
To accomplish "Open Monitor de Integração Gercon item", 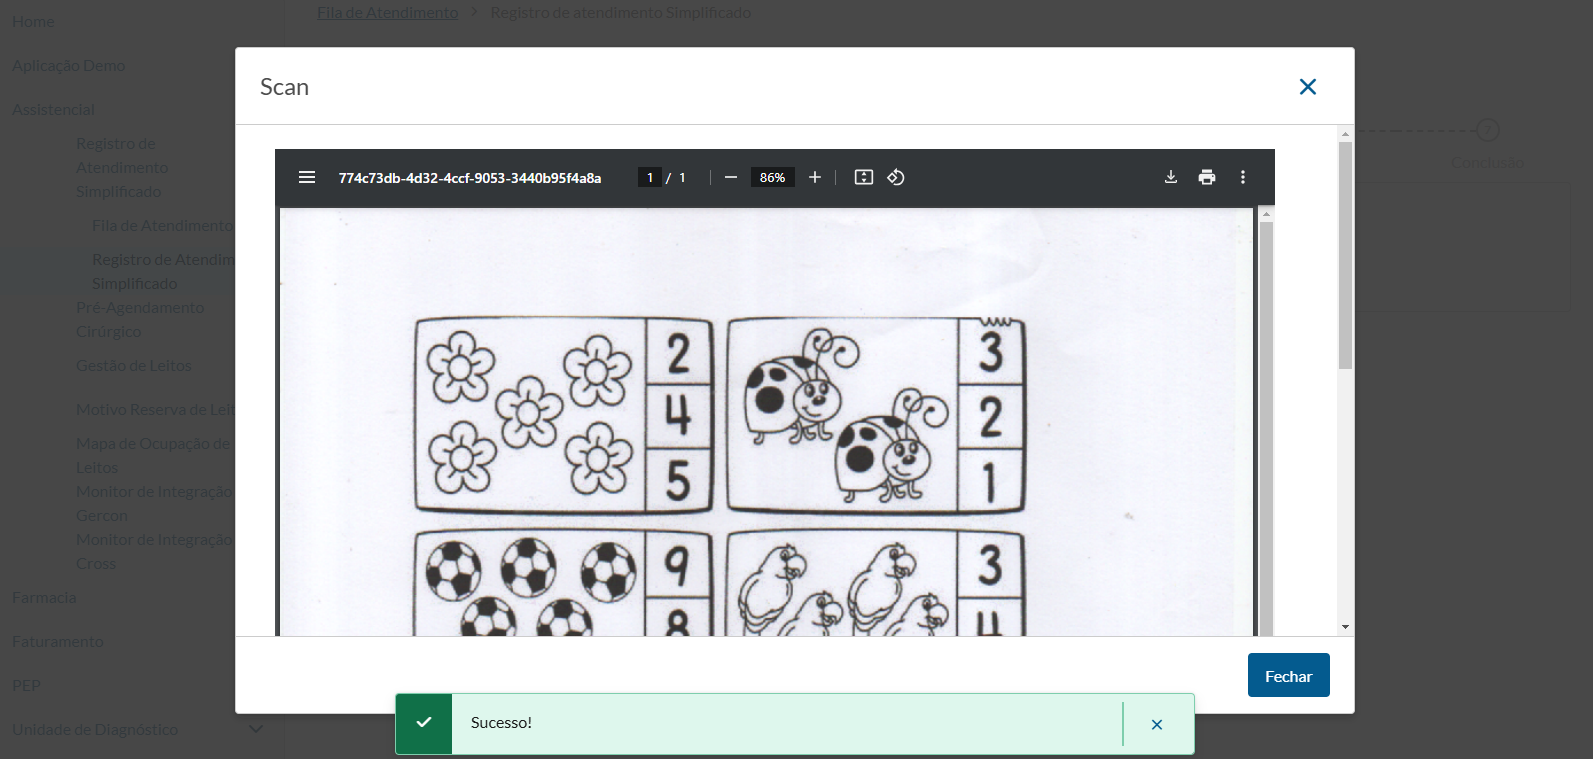I will 155,503.
